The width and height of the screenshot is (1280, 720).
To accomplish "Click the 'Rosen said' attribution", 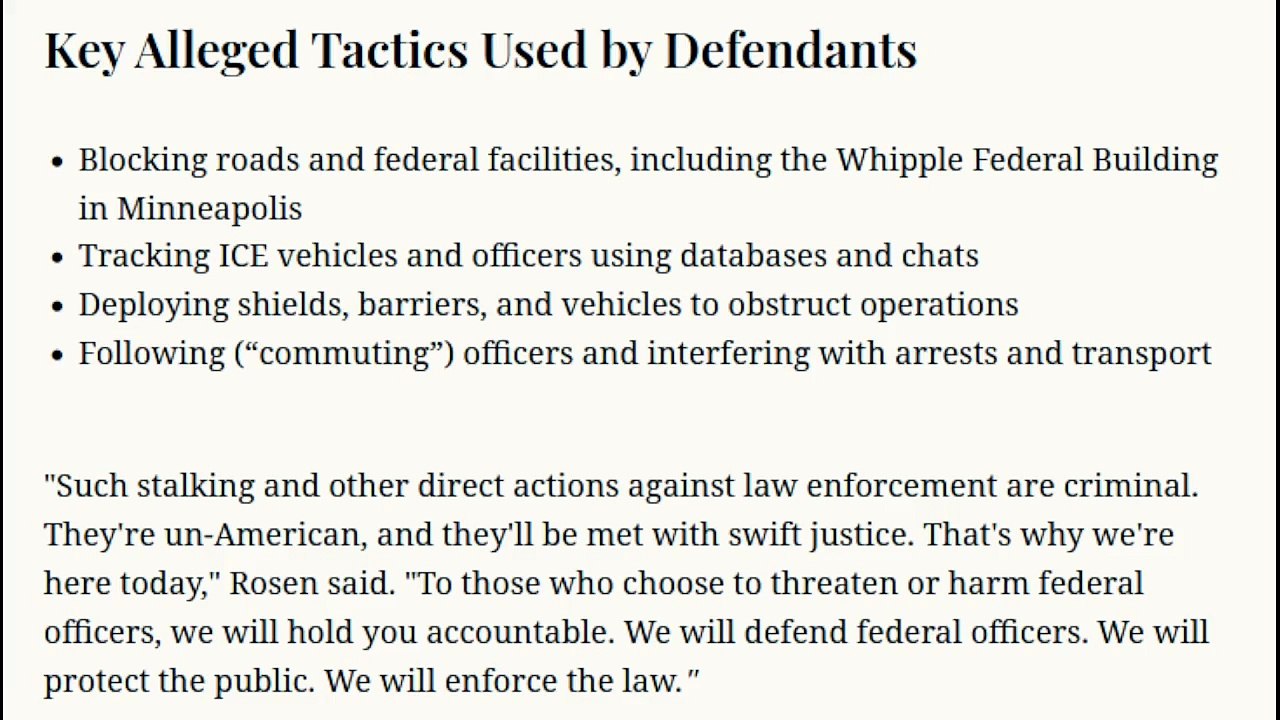I will coord(311,583).
